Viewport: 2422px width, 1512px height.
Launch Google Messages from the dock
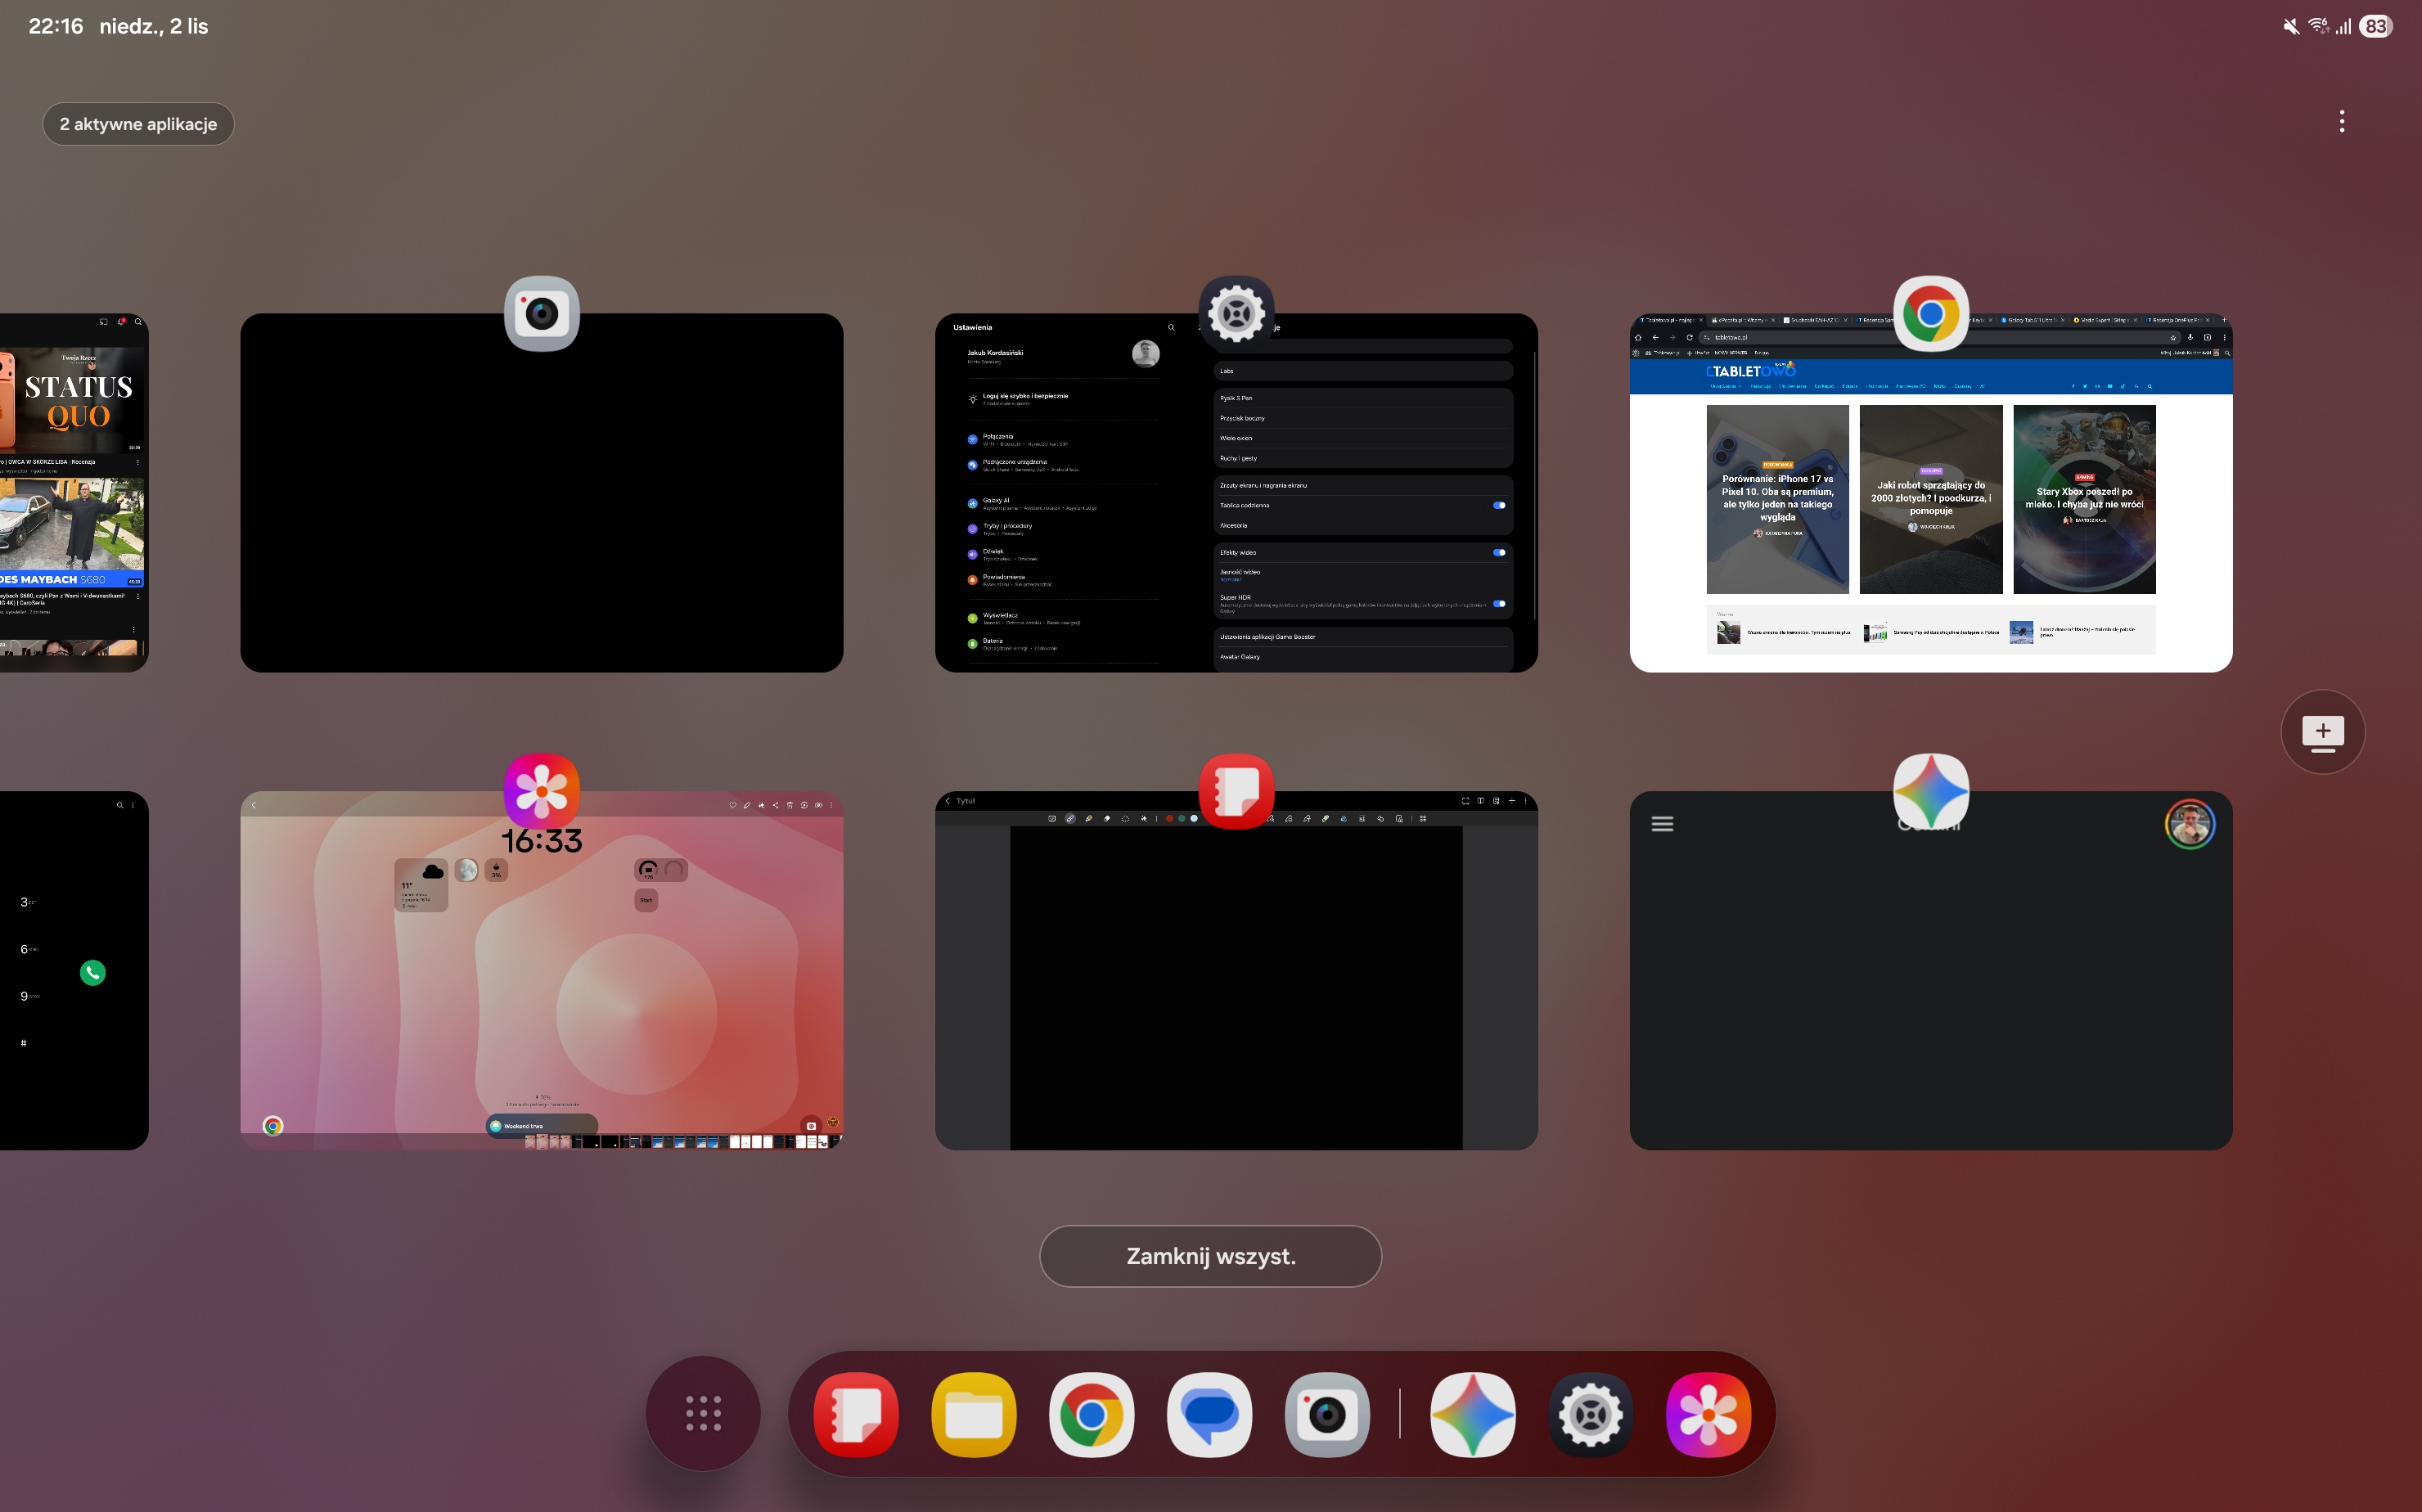[x=1209, y=1414]
